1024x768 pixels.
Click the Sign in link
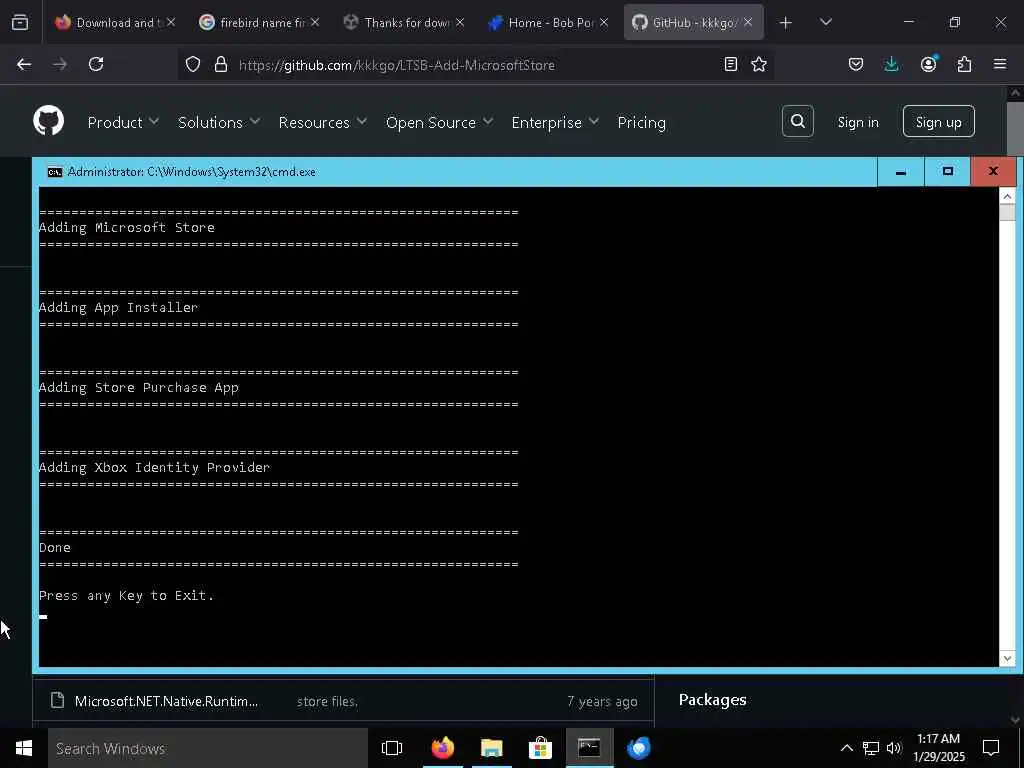click(858, 122)
